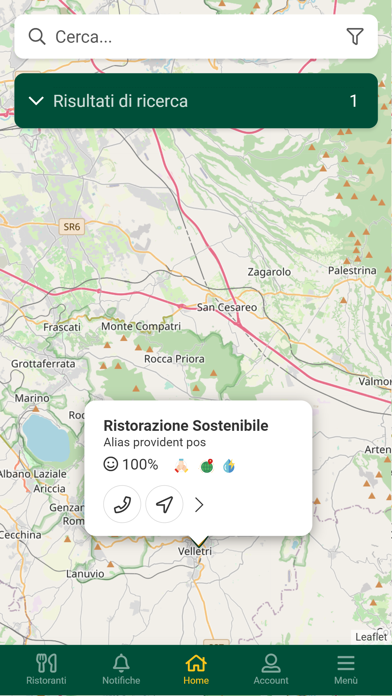Click the search magnifier icon
This screenshot has width=392, height=696.
pos(37,36)
